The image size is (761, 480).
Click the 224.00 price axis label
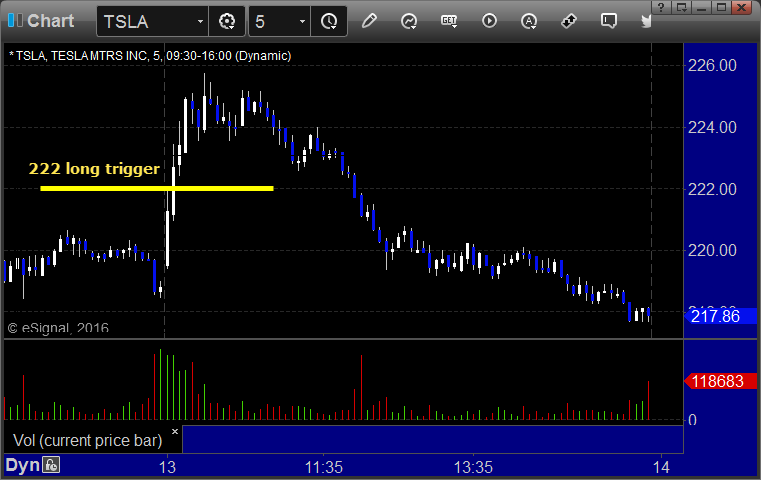pyautogui.click(x=712, y=128)
